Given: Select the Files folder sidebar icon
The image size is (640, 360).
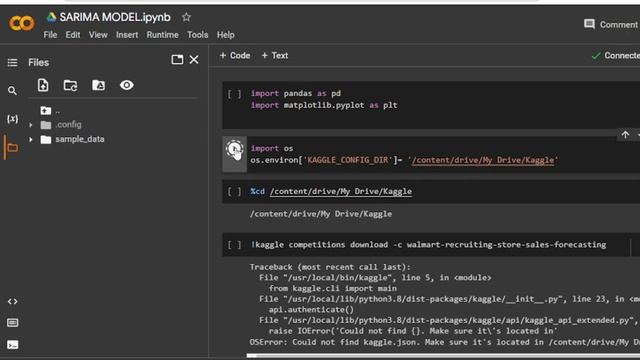Looking at the screenshot, I should (x=12, y=147).
